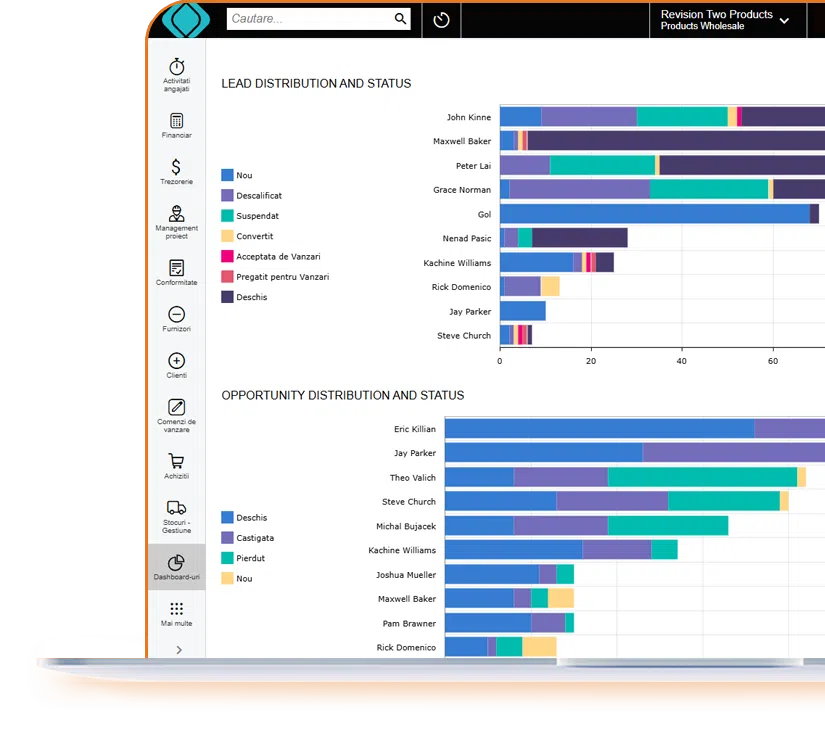
Task: Toggle Pierdut legend entry in opportunity chart
Action: pyautogui.click(x=250, y=558)
